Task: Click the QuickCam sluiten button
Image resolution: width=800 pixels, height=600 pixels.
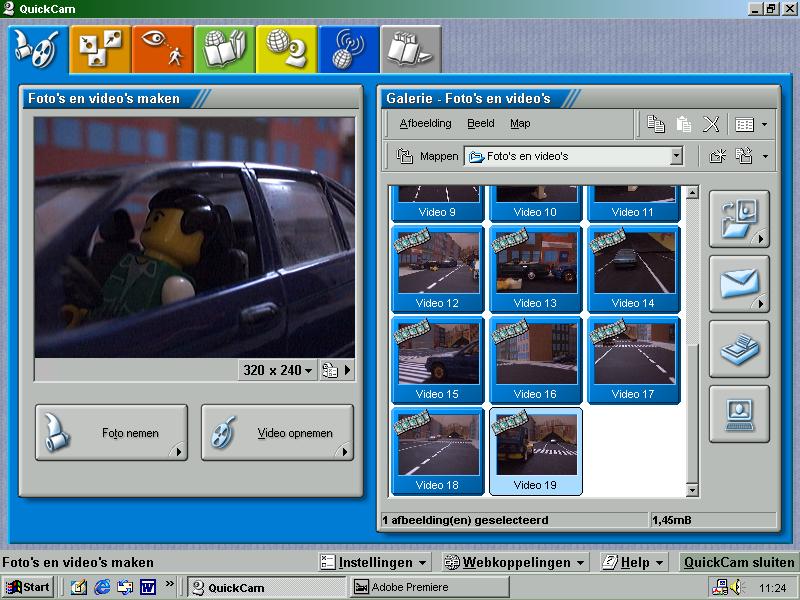Action: [x=738, y=562]
